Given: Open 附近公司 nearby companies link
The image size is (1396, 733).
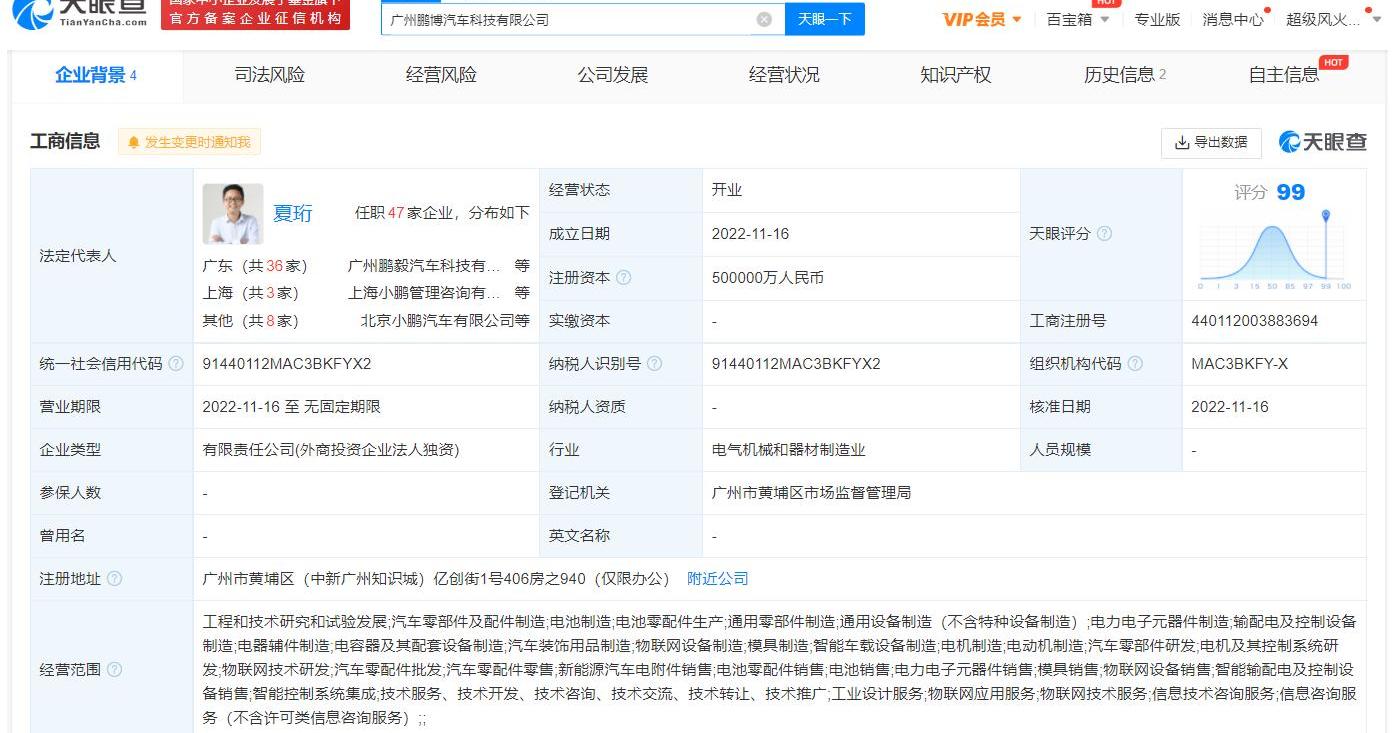Looking at the screenshot, I should click(717, 579).
